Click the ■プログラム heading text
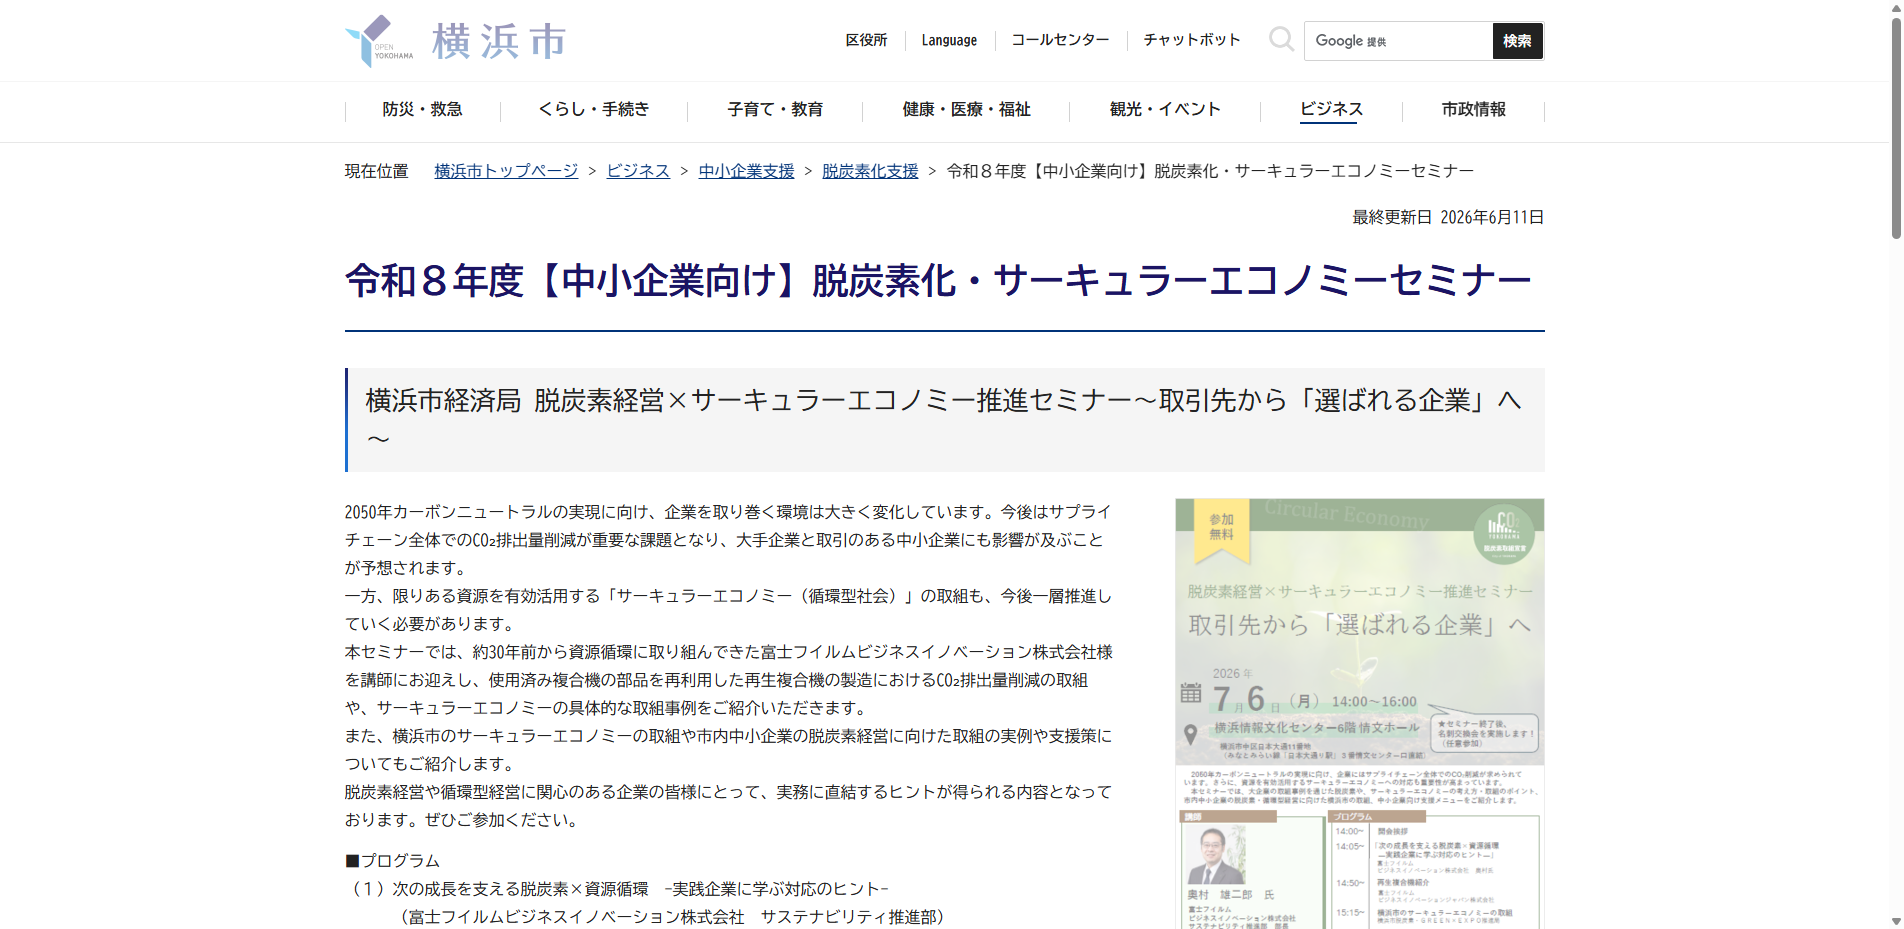The image size is (1904, 929). pos(392,861)
